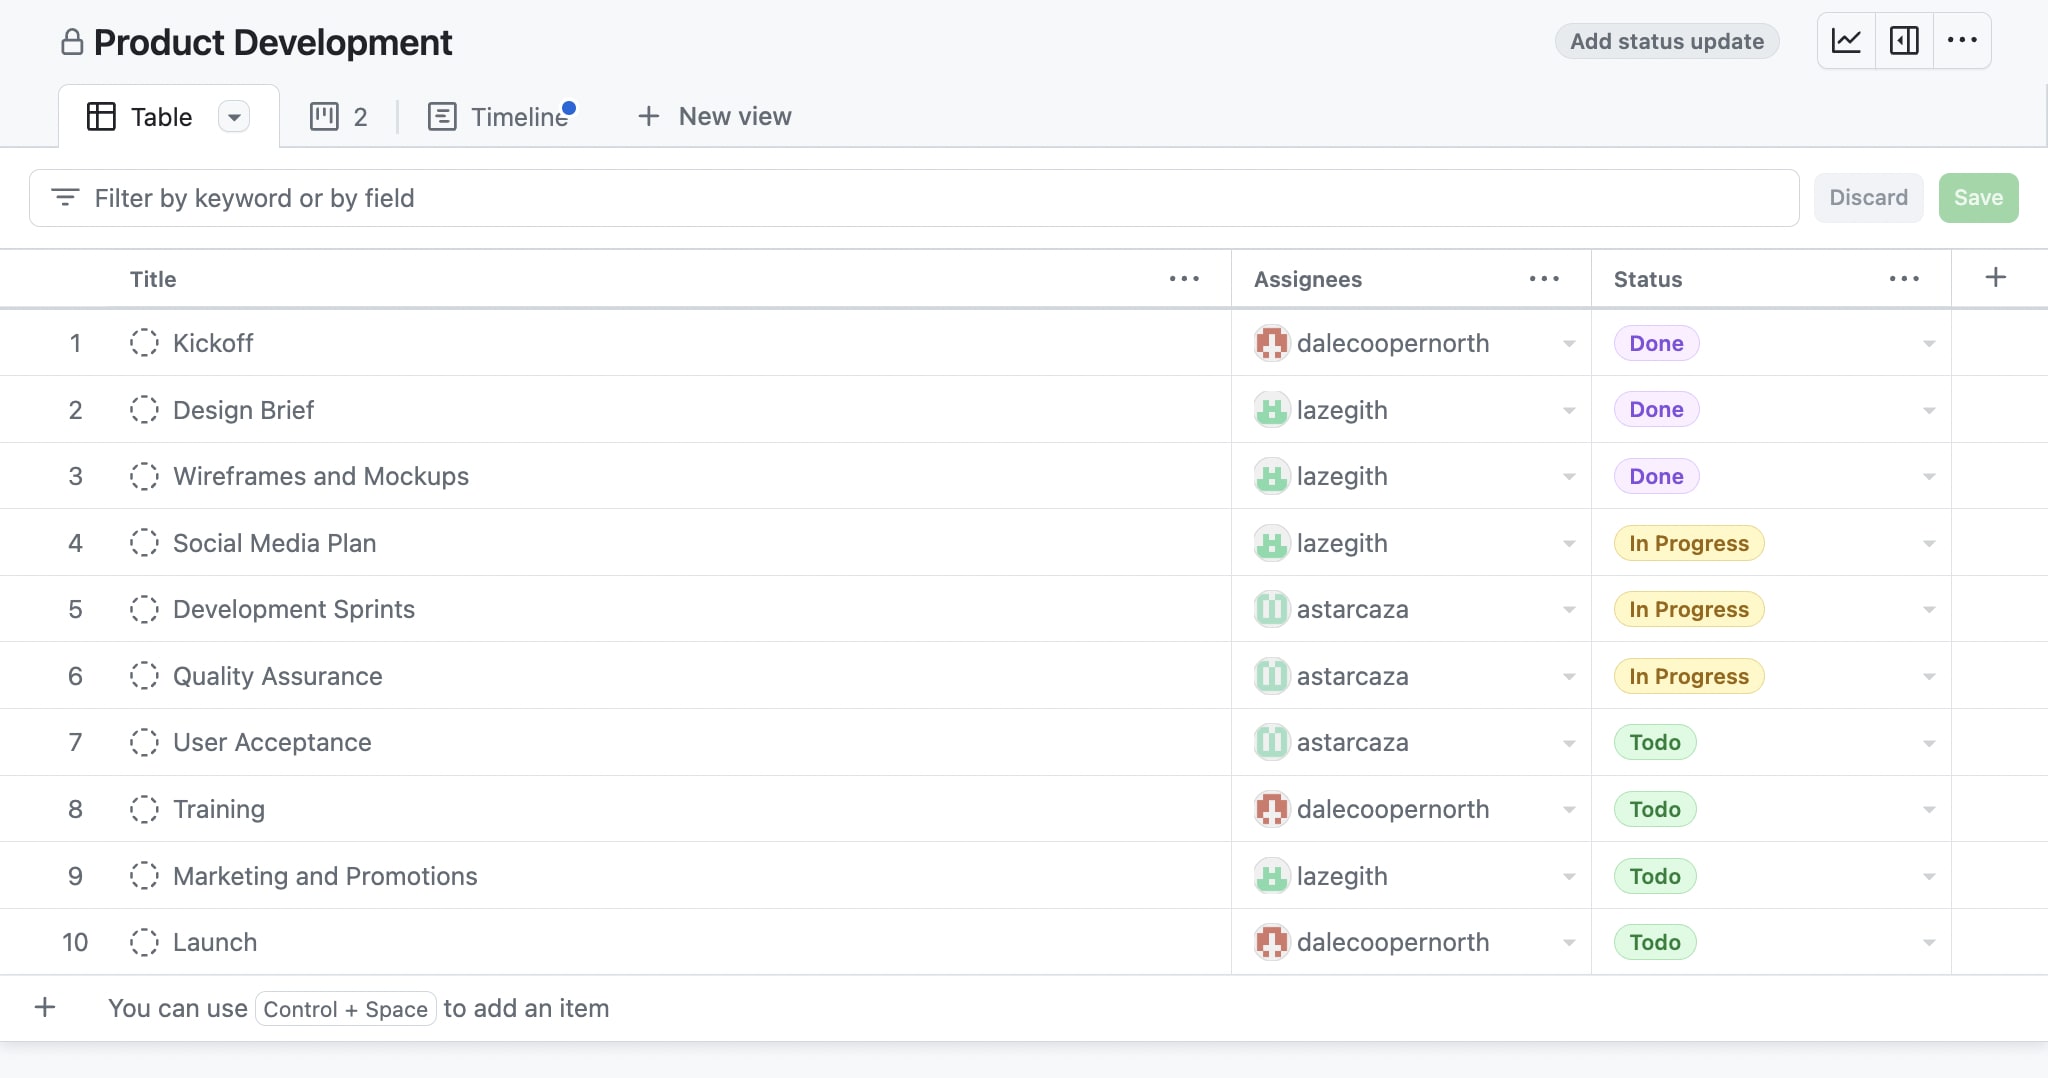Click the draft icon for User Acceptance
2048x1078 pixels.
pyautogui.click(x=144, y=742)
